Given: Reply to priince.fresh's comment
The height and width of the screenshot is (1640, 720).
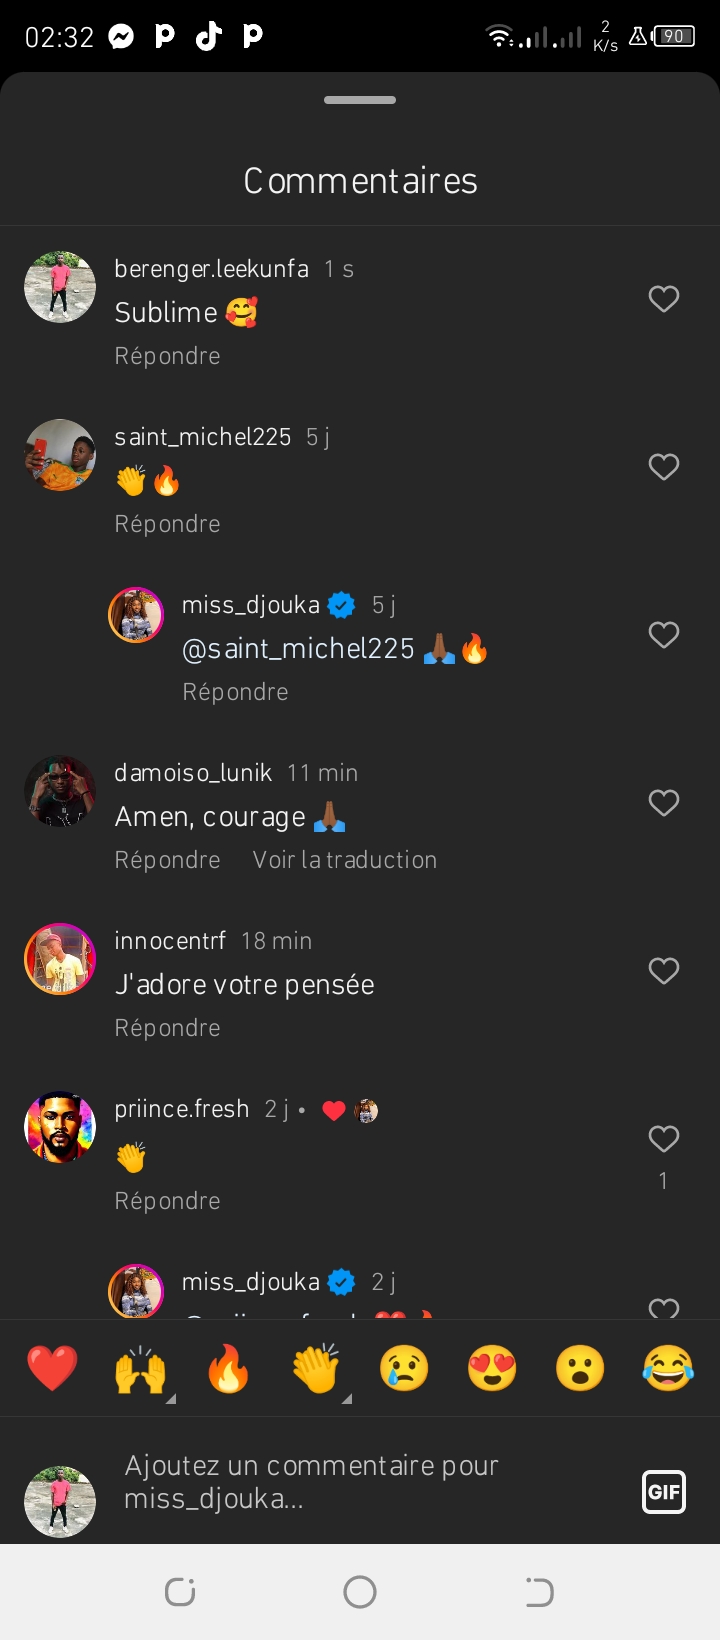Looking at the screenshot, I should [x=167, y=1201].
